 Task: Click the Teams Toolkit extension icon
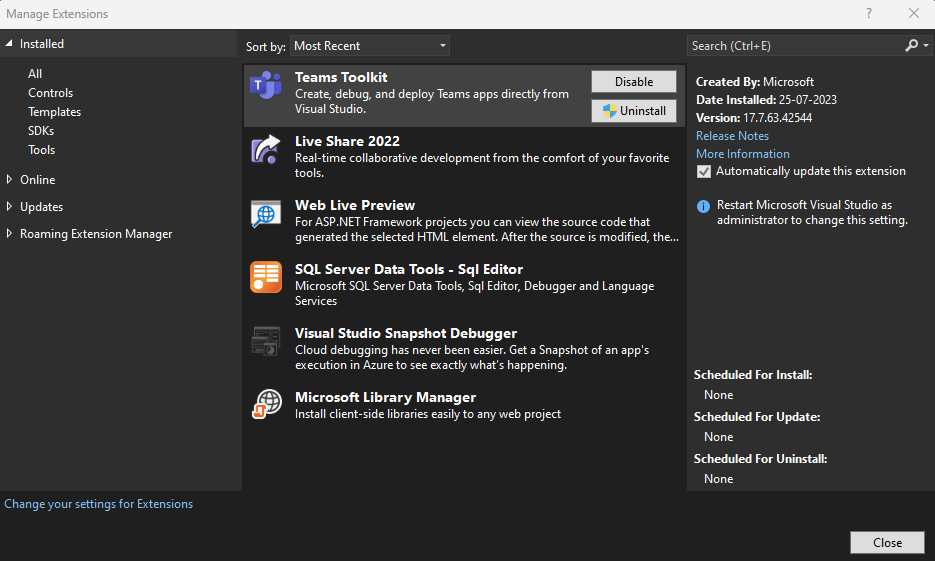pos(266,86)
